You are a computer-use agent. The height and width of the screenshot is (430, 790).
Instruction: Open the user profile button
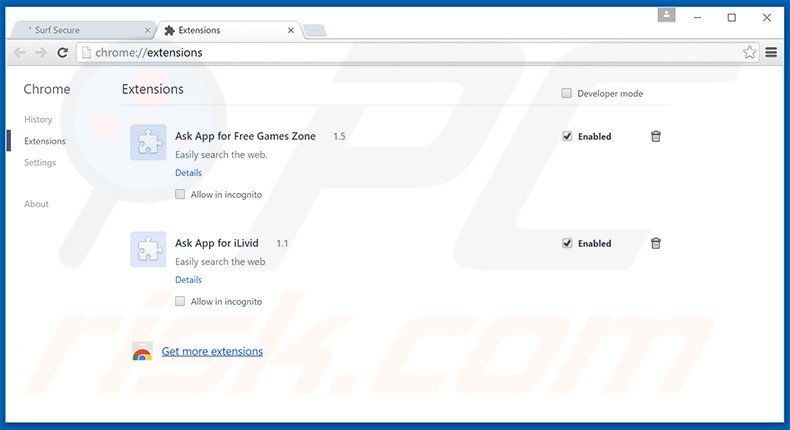coord(666,15)
